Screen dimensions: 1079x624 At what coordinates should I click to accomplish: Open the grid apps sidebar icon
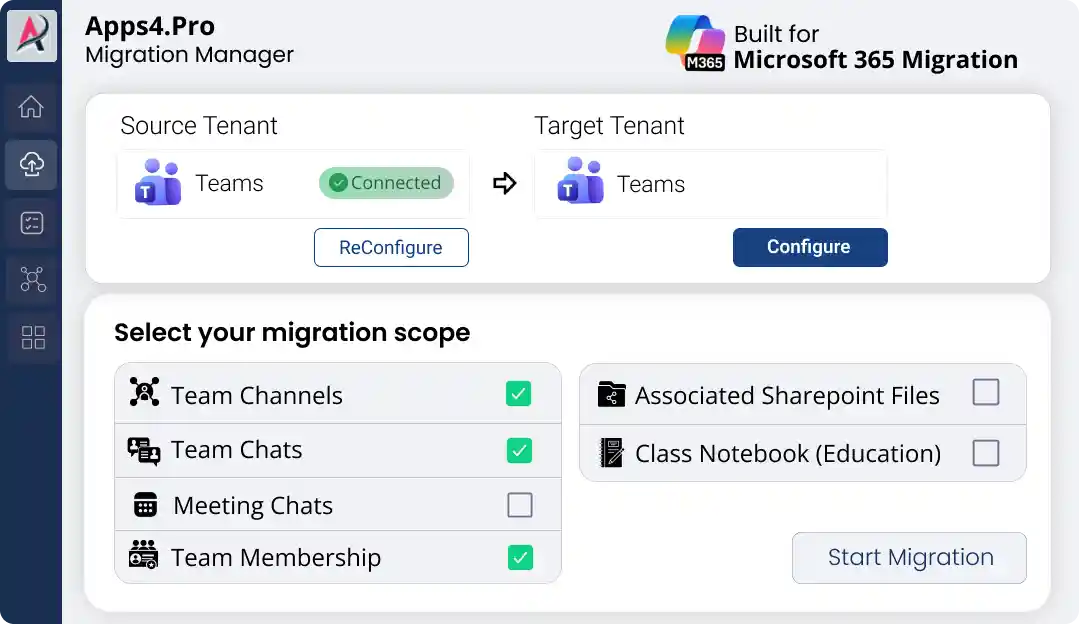(33, 337)
